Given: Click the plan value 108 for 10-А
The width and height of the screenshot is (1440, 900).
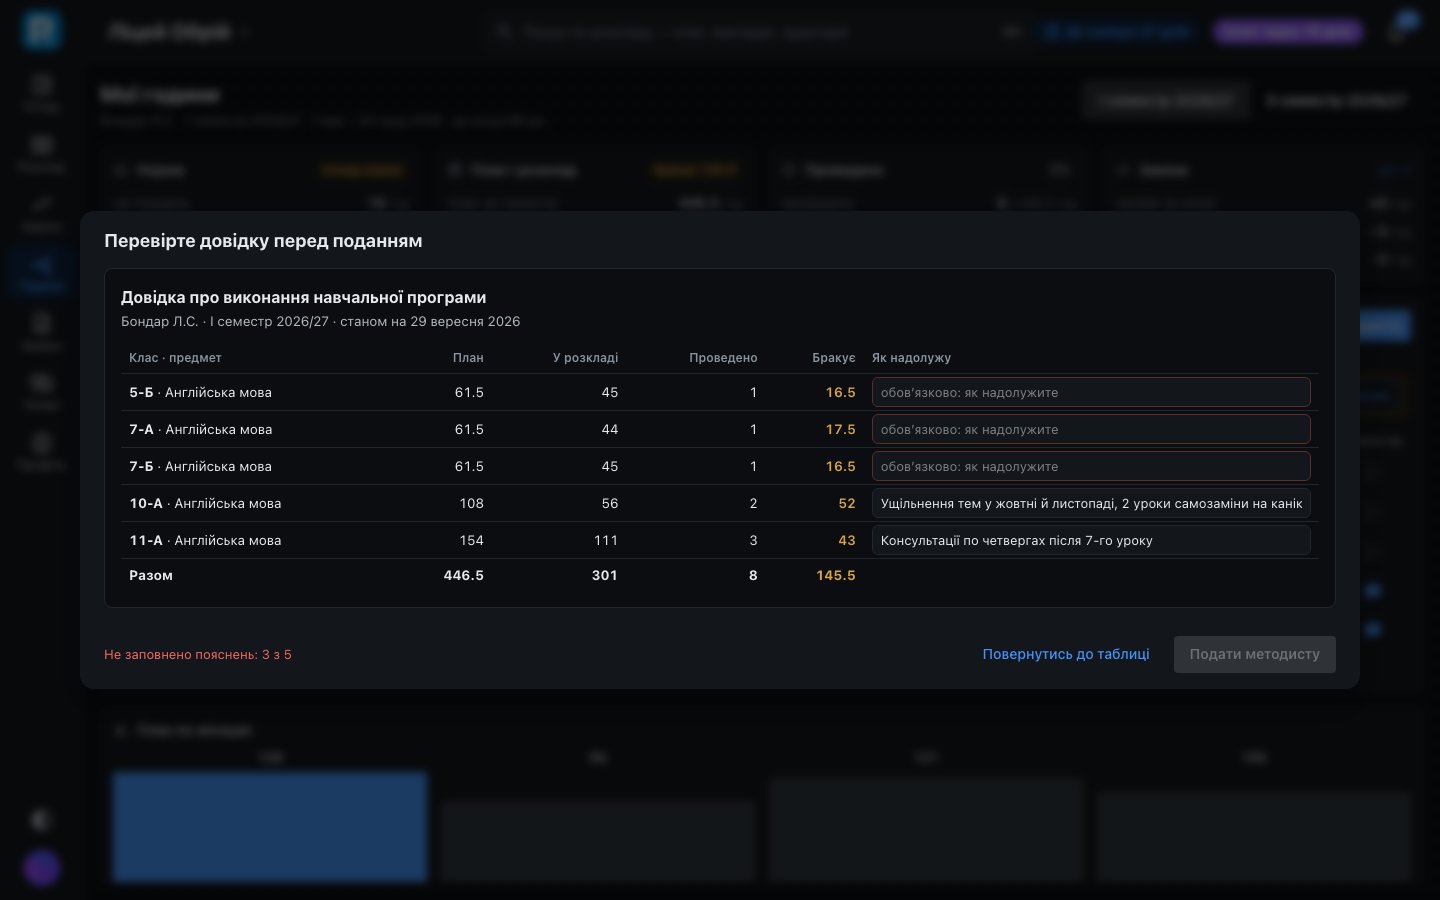Looking at the screenshot, I should [x=471, y=503].
